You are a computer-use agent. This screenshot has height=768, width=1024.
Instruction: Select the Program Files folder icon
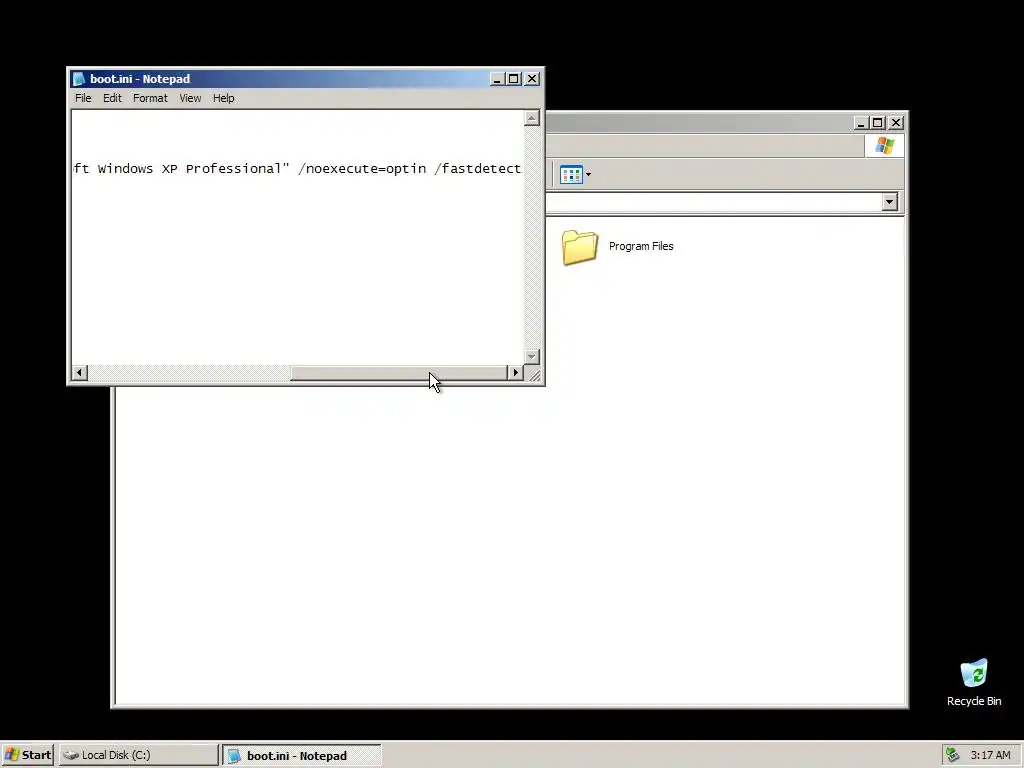579,247
